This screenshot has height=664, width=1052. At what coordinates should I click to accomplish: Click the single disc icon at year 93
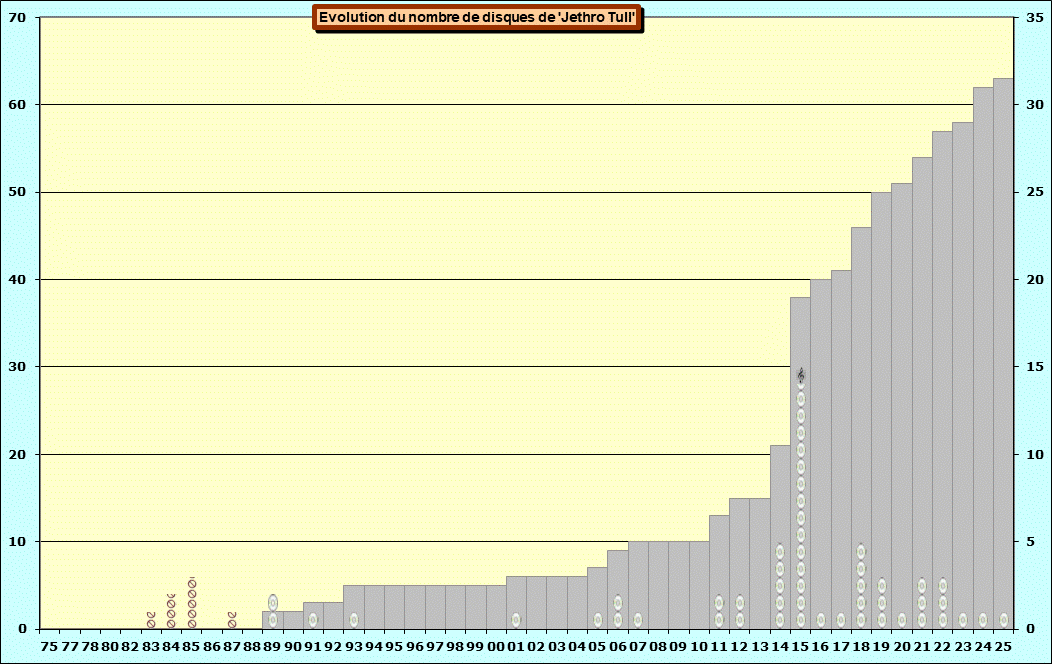click(354, 620)
